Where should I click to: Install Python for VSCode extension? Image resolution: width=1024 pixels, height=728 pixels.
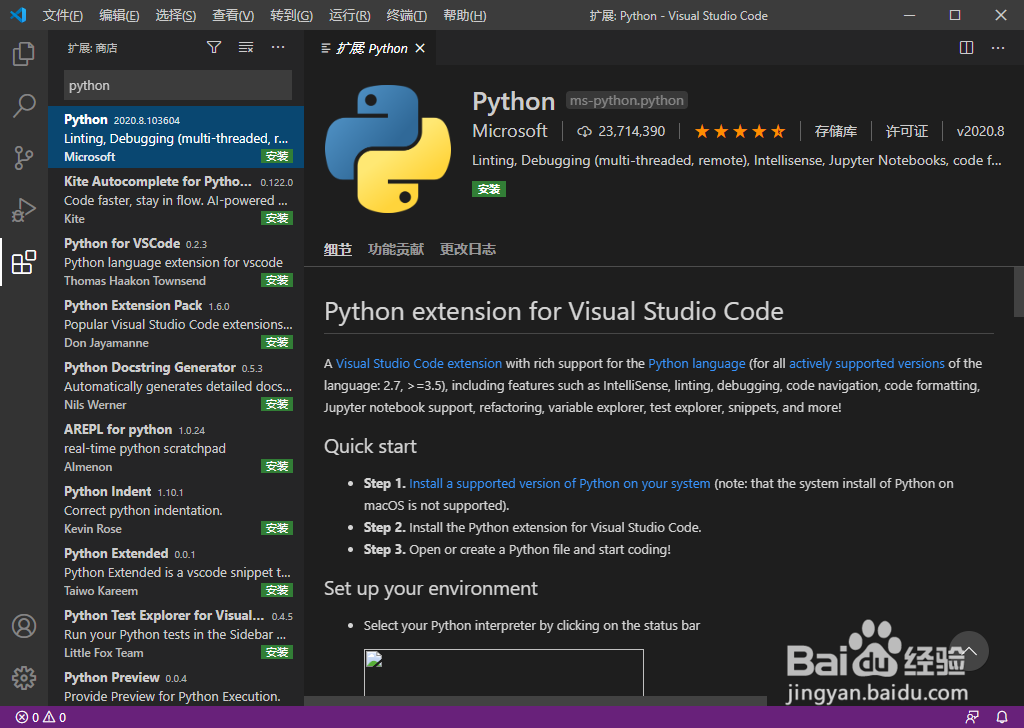pyautogui.click(x=277, y=280)
